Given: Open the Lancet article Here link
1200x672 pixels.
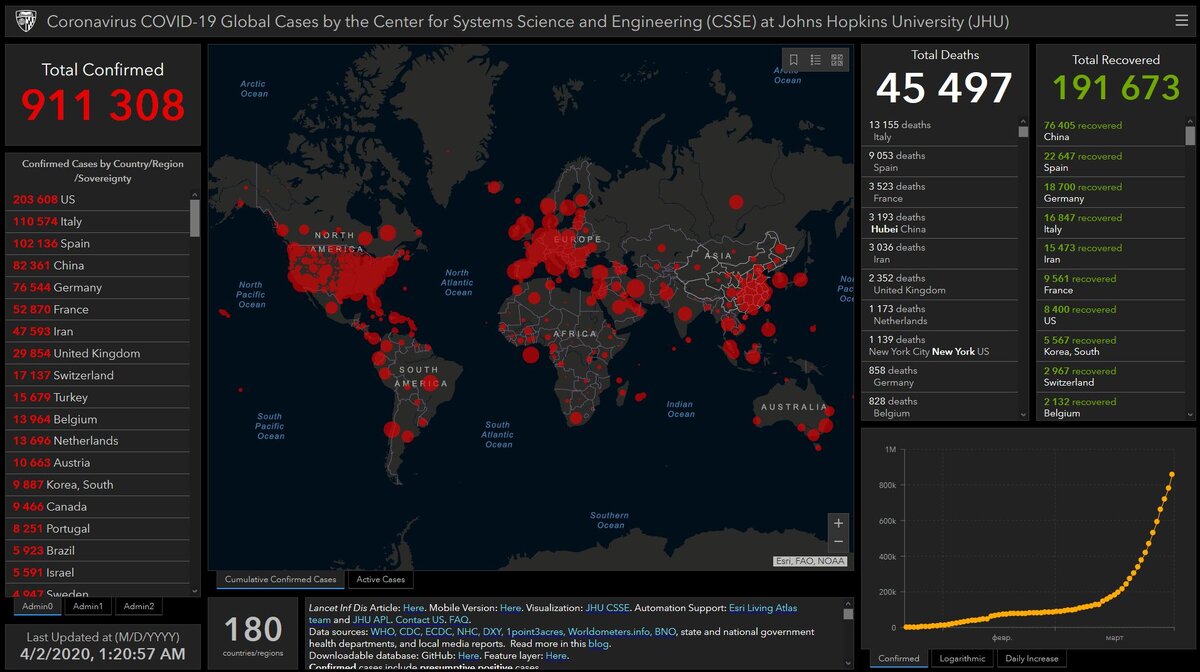Looking at the screenshot, I should click(414, 608).
